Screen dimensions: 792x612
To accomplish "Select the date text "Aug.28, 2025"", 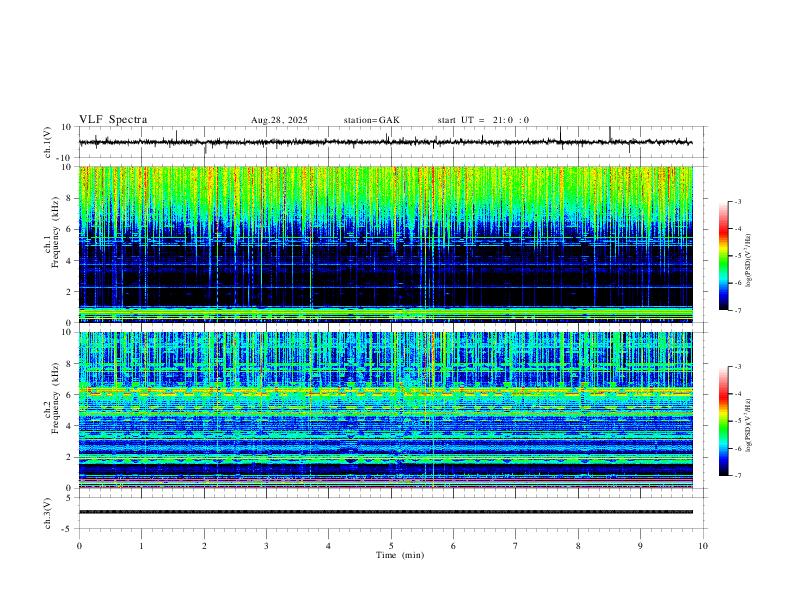I will [x=279, y=120].
